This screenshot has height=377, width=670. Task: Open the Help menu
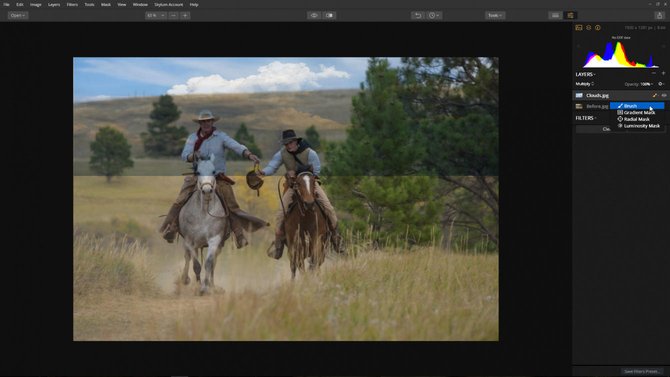[194, 4]
